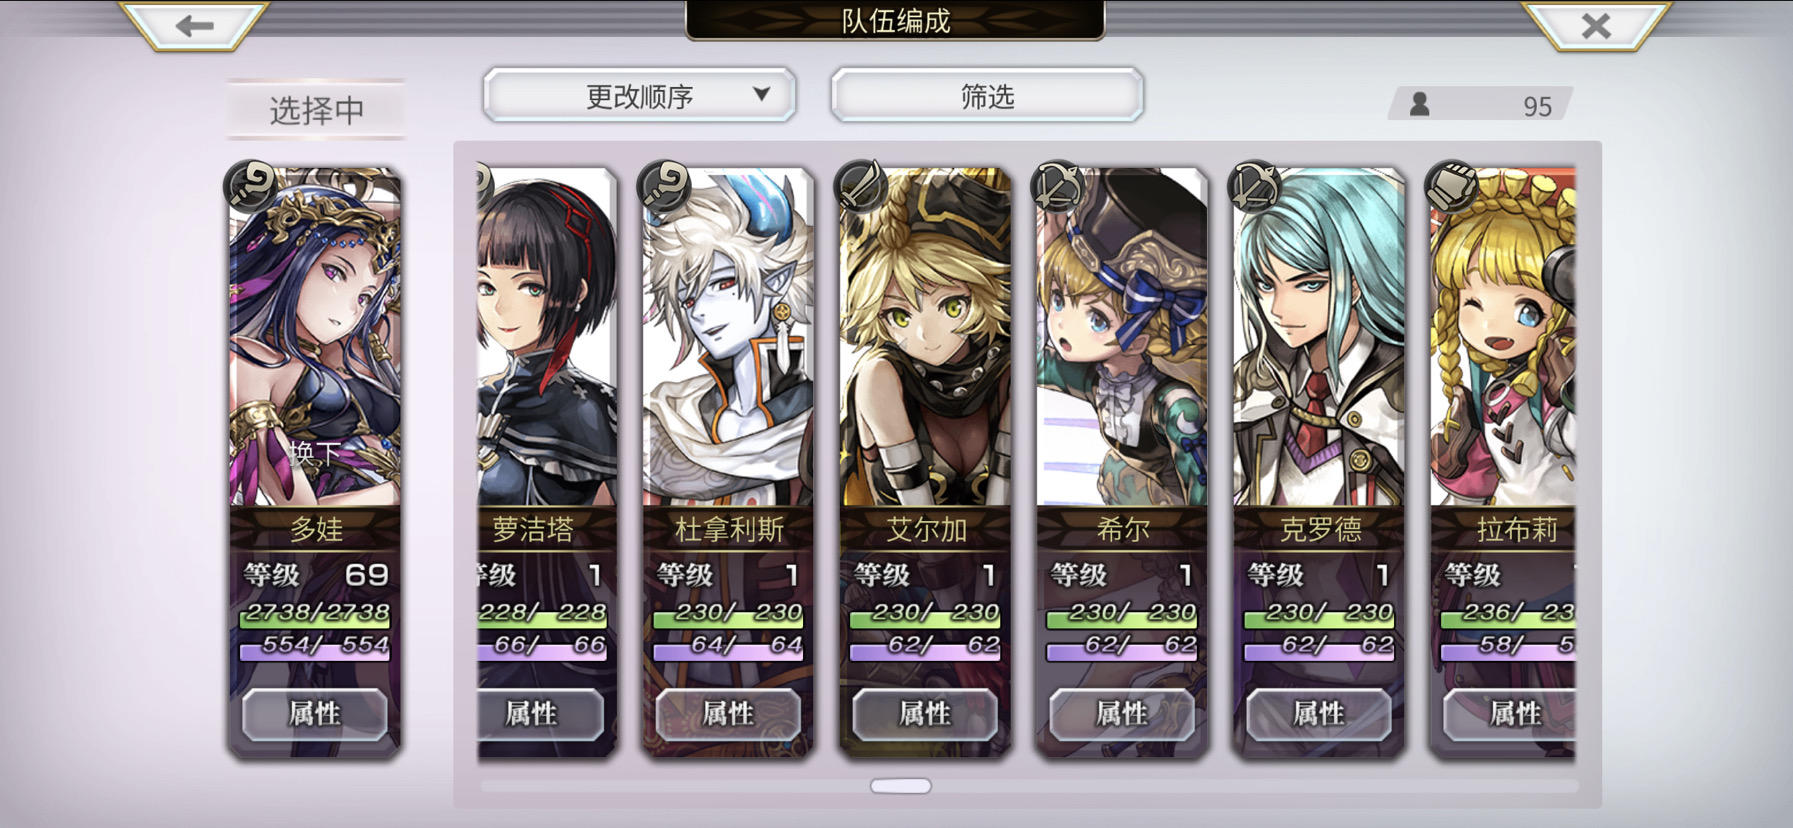1793x828 pixels.
Task: Open the 筛选 filter options
Action: click(x=987, y=96)
